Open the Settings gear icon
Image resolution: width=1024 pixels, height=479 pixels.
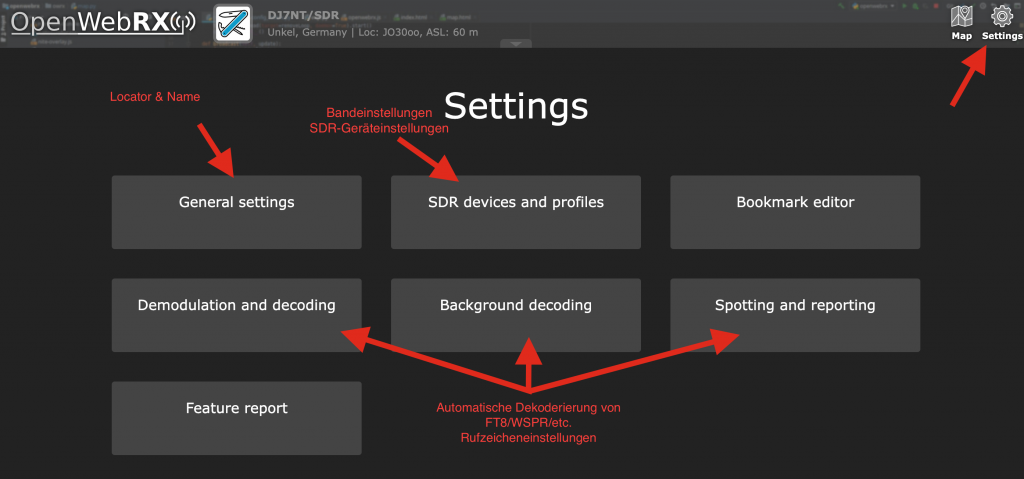point(1002,22)
